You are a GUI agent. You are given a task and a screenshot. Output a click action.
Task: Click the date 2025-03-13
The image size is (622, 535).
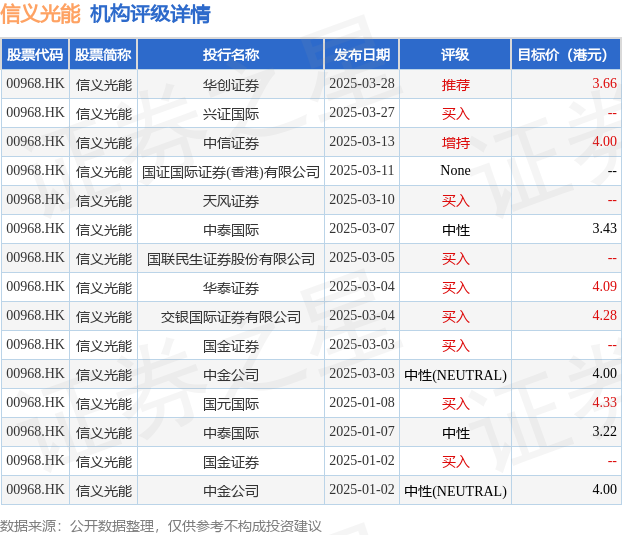click(x=362, y=142)
